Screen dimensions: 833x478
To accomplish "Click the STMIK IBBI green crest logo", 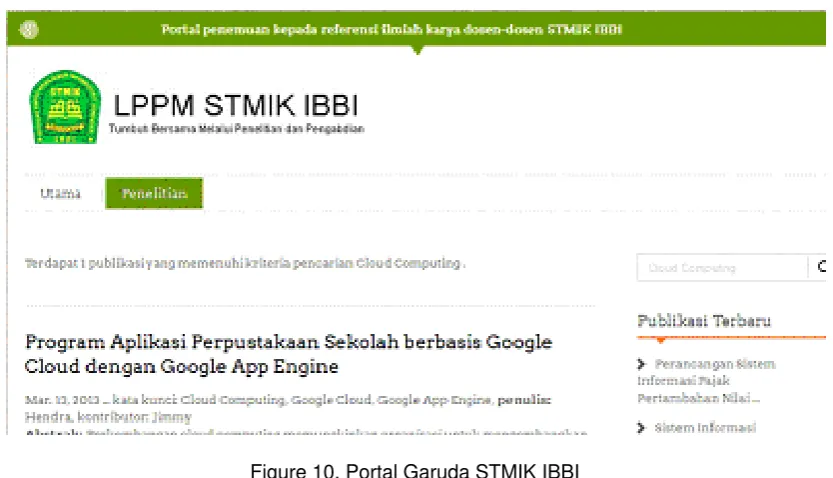I will pos(65,107).
